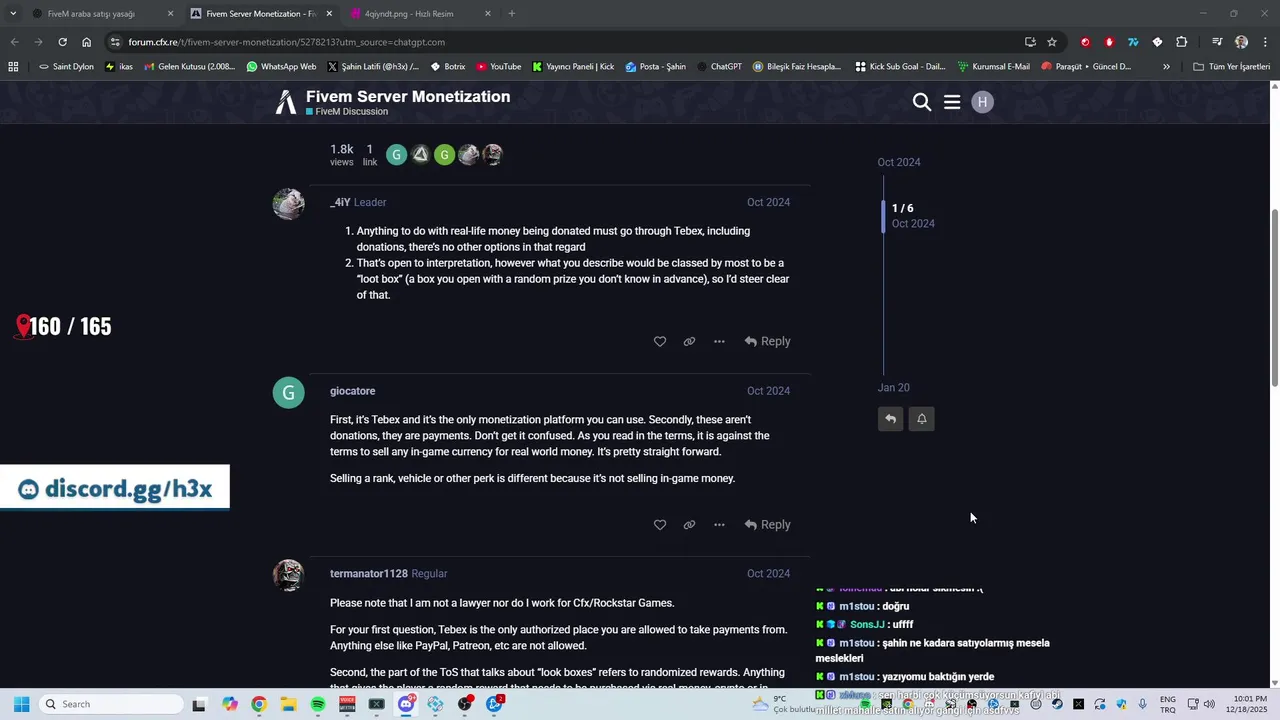Viewport: 1280px width, 720px height.
Task: Reload the page
Action: pyautogui.click(x=62, y=42)
